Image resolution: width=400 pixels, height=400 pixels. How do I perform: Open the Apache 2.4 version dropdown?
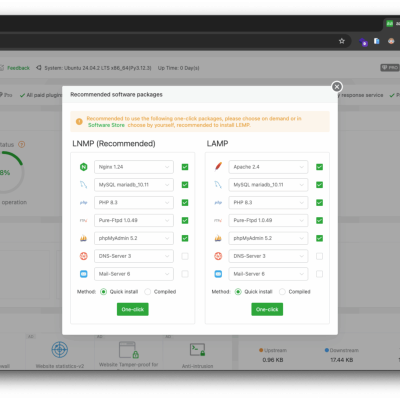click(x=268, y=167)
